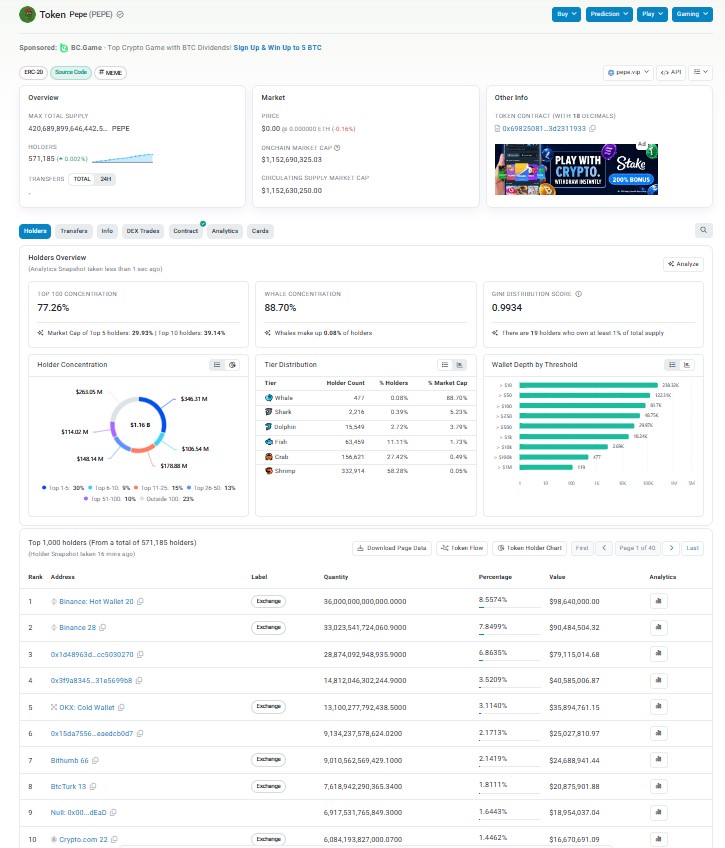
Task: Click Source Code tag
Action: 71,72
